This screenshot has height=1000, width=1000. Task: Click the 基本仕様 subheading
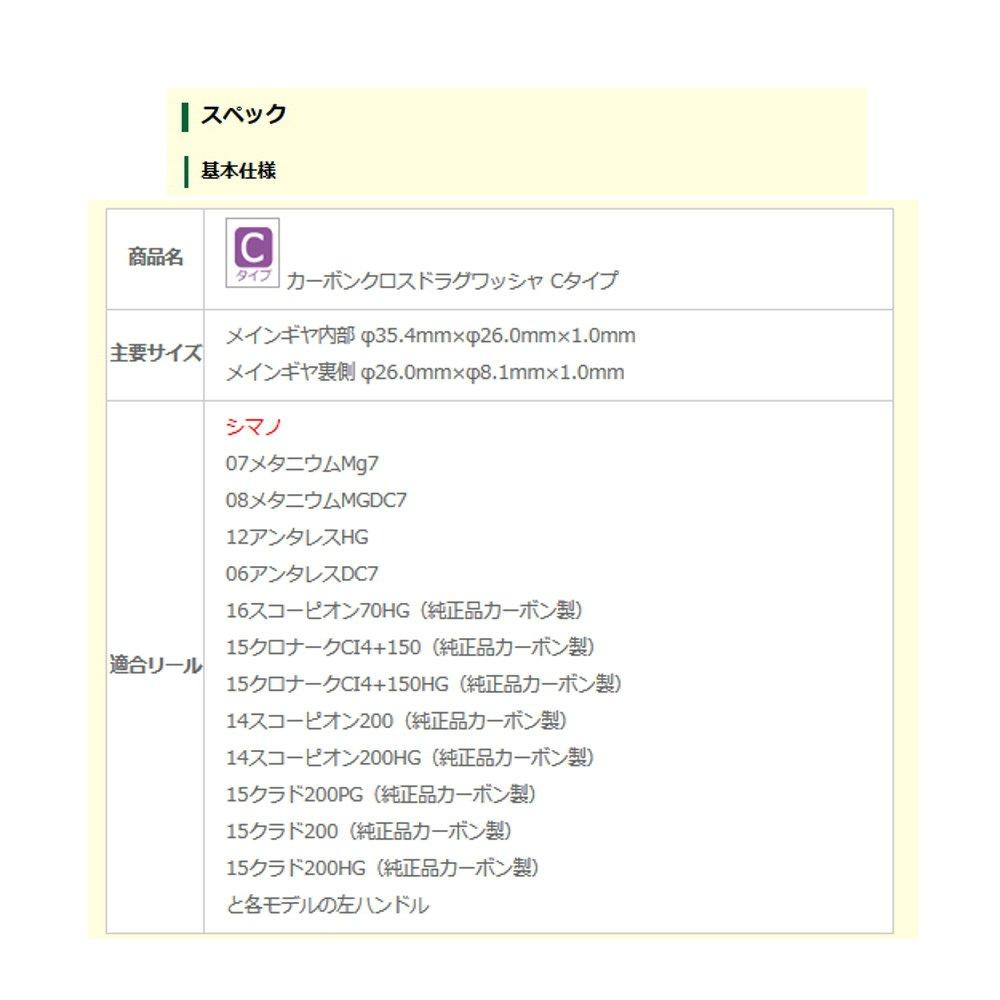pyautogui.click(x=238, y=171)
